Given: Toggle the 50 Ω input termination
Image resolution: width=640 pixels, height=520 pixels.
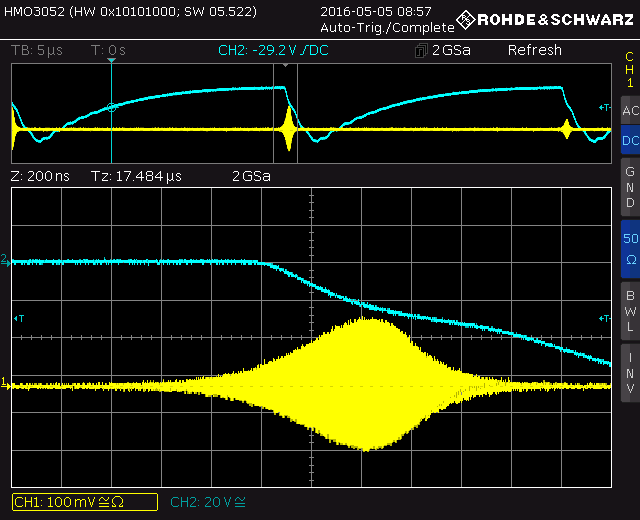Looking at the screenshot, I should [629, 248].
